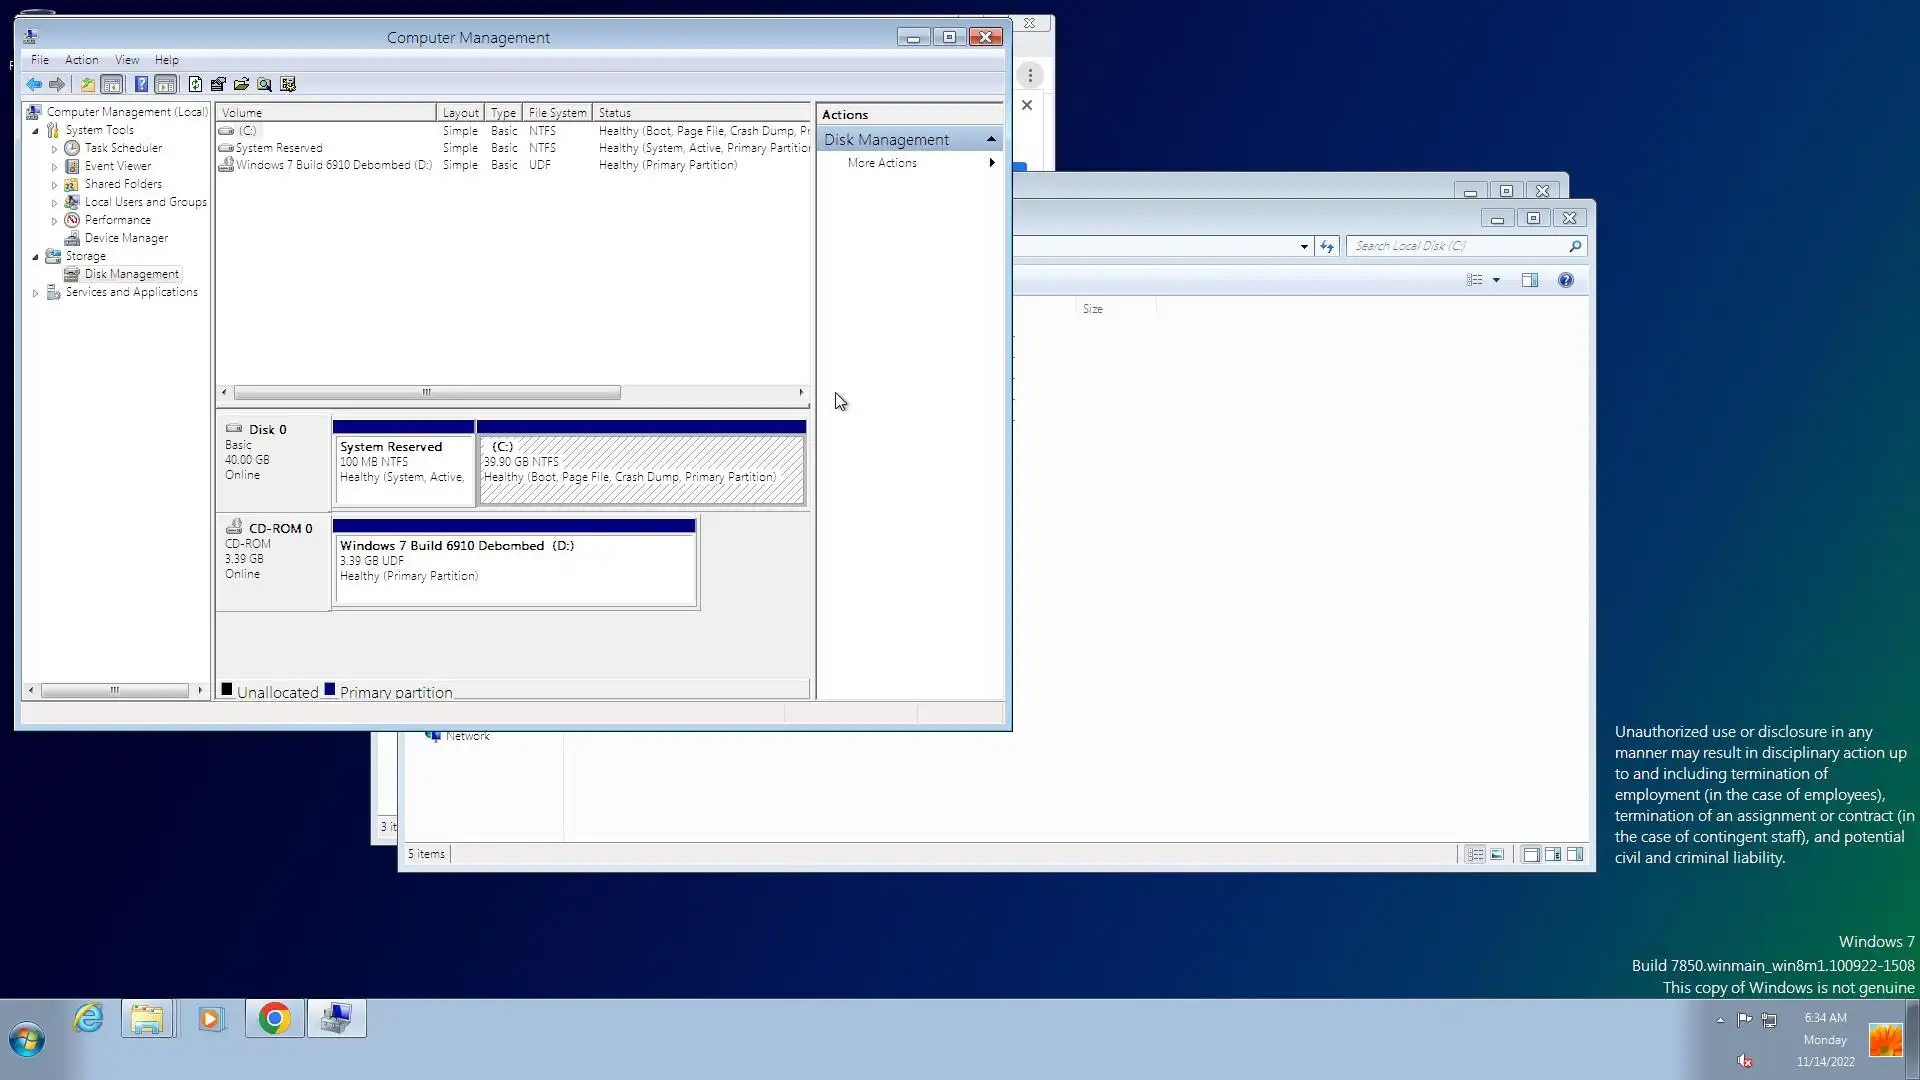This screenshot has width=1920, height=1080.
Task: Click the Status column header
Action: 700,113
